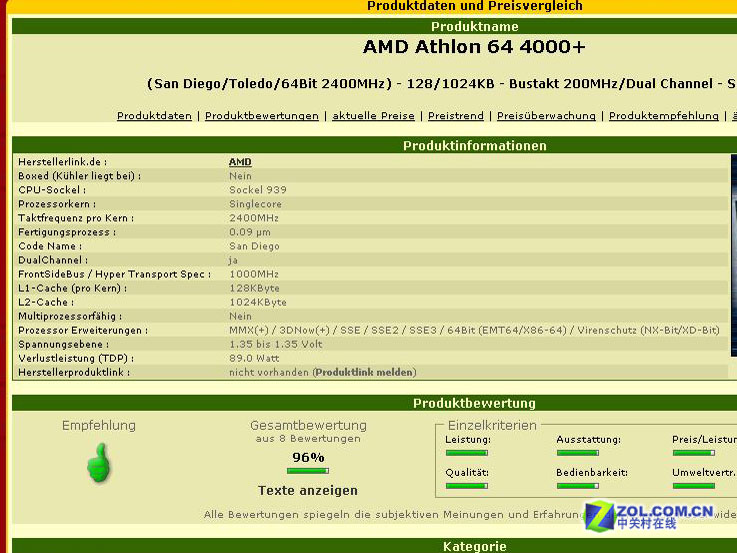This screenshot has height=553, width=737.
Task: Click the 89.0 Watt TDP value
Action: click(254, 358)
